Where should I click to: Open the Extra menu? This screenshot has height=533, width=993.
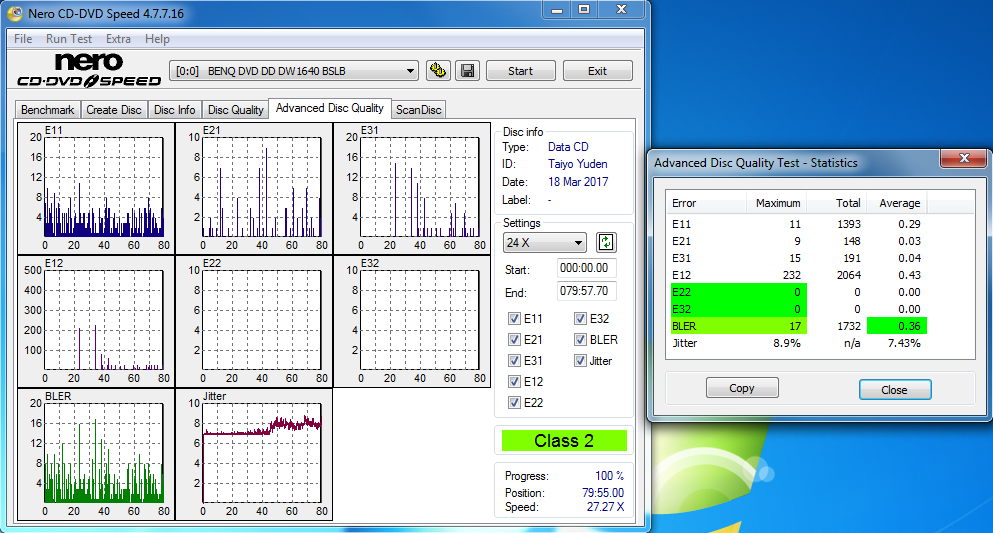tap(118, 39)
